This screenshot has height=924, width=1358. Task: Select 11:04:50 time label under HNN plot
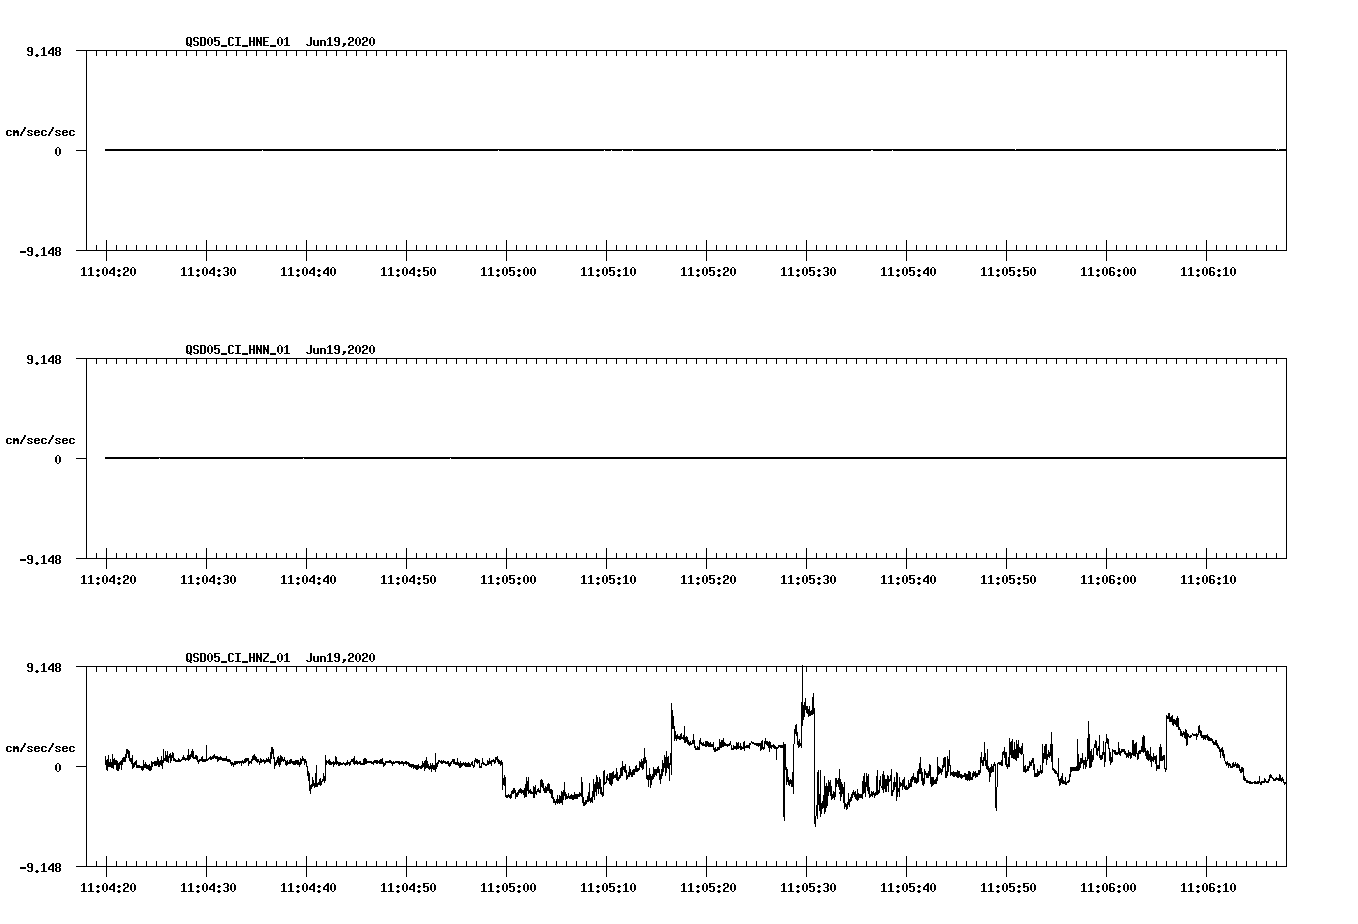pyautogui.click(x=408, y=579)
